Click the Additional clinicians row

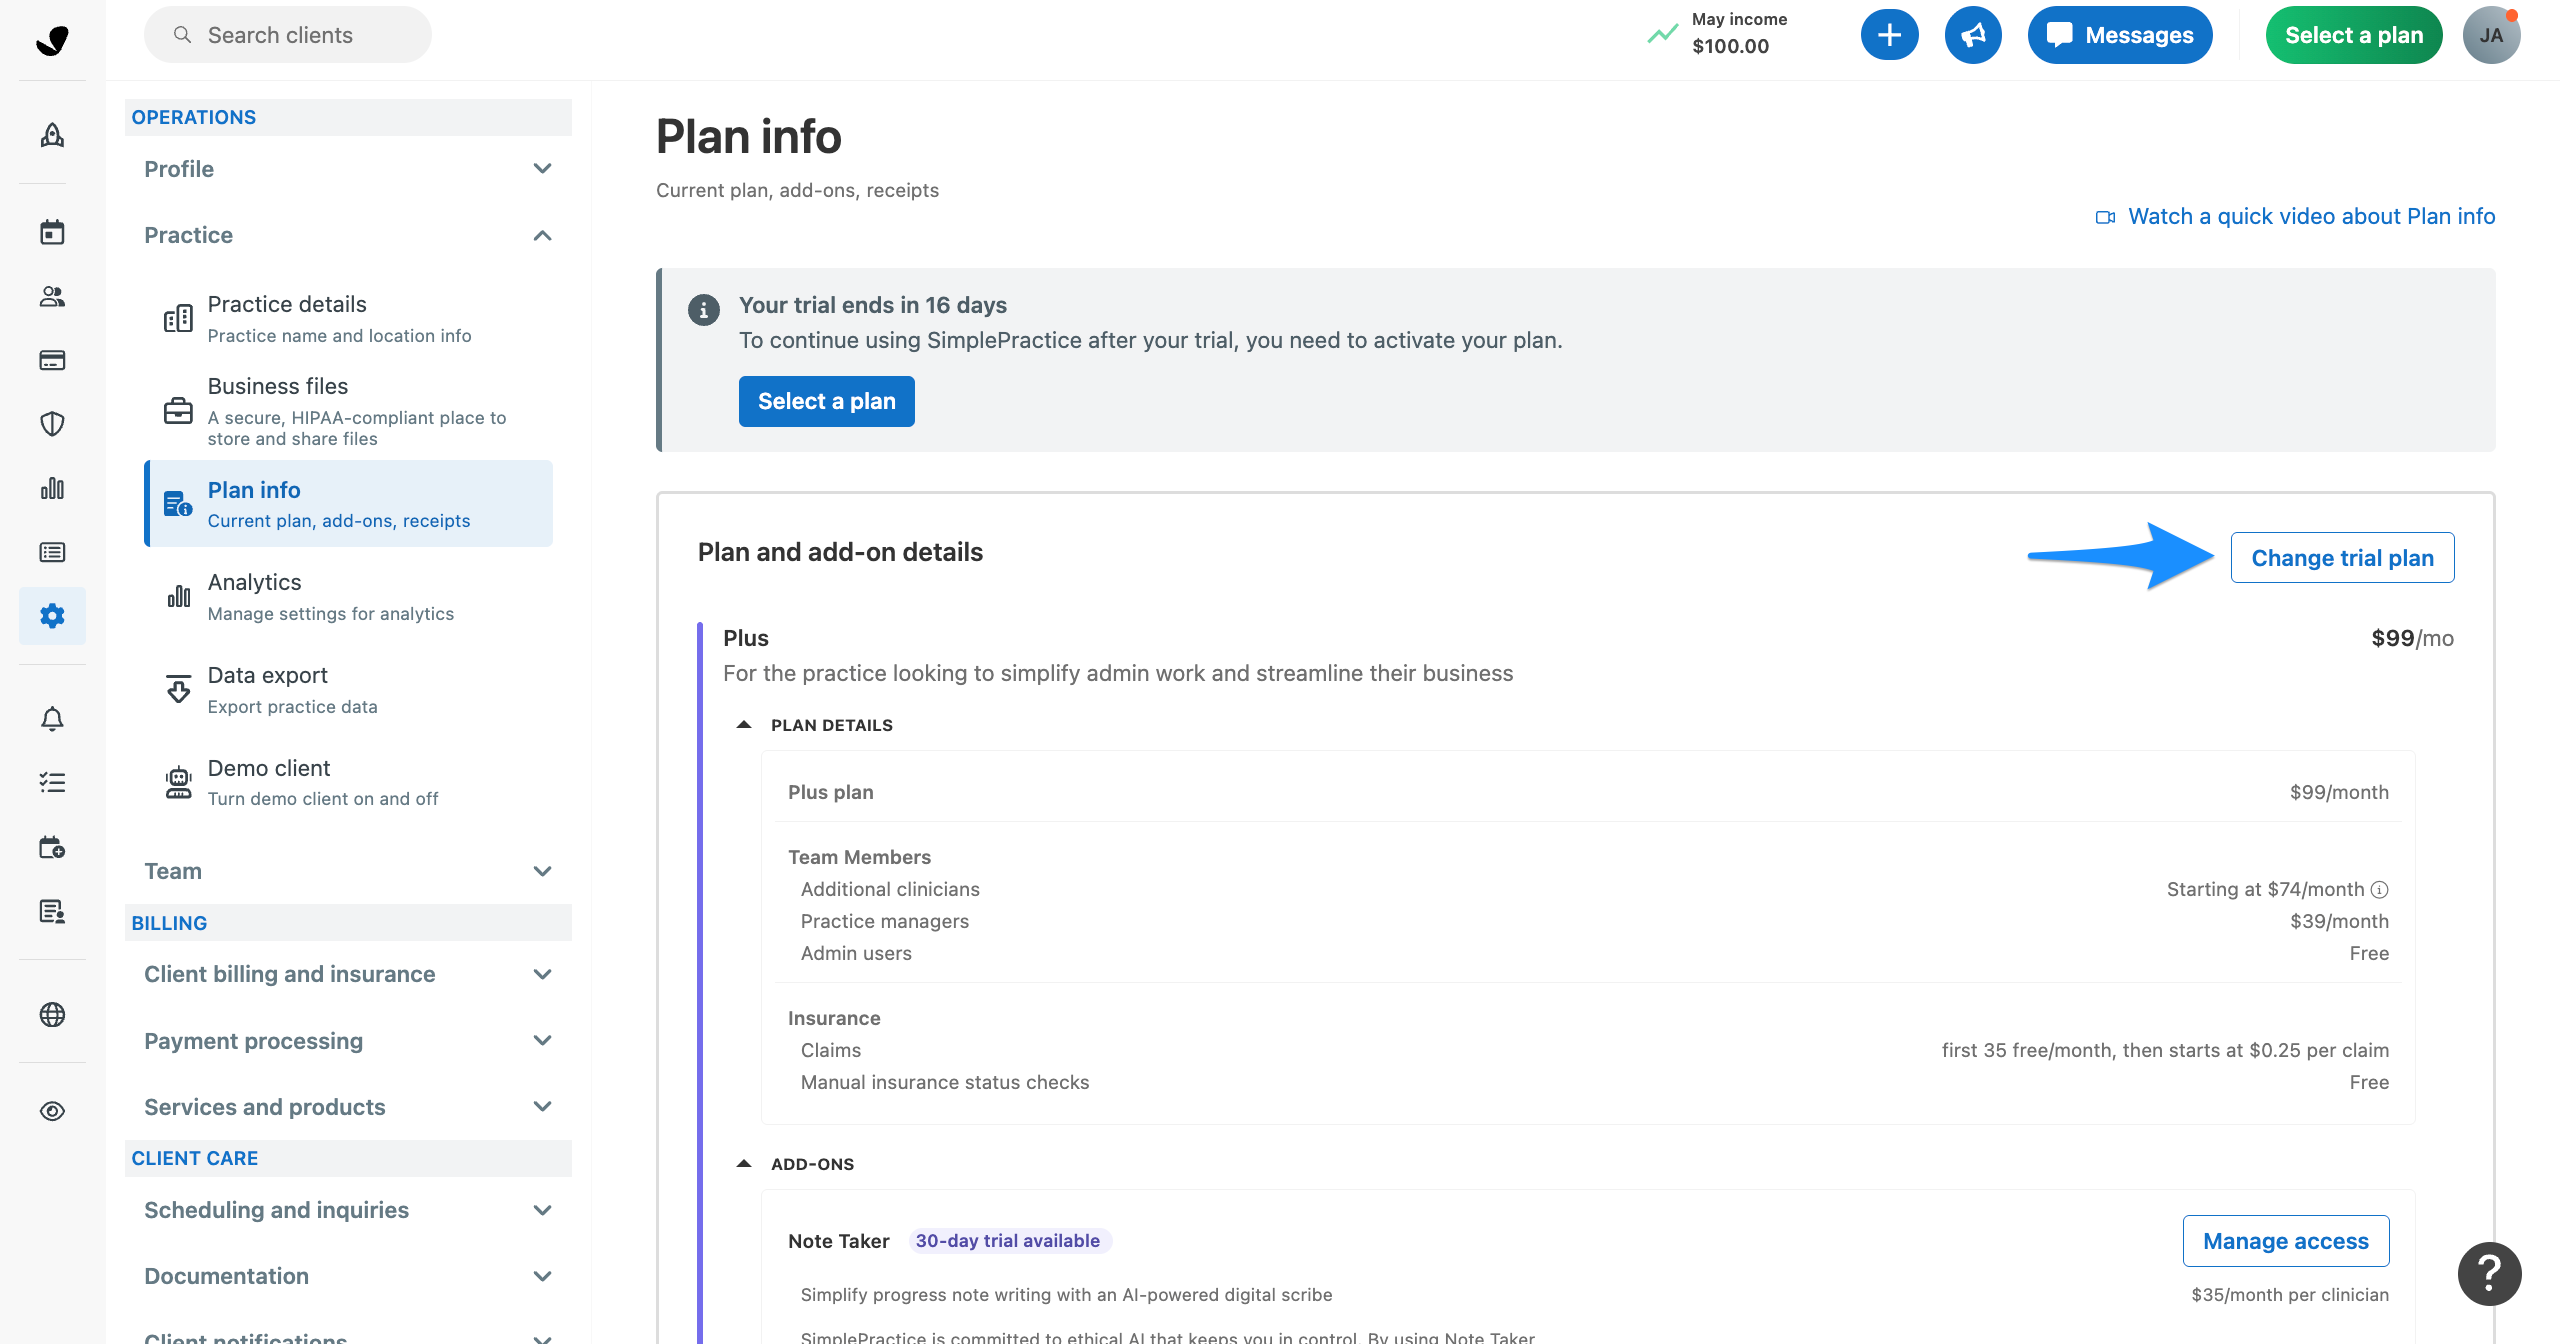(1594, 889)
